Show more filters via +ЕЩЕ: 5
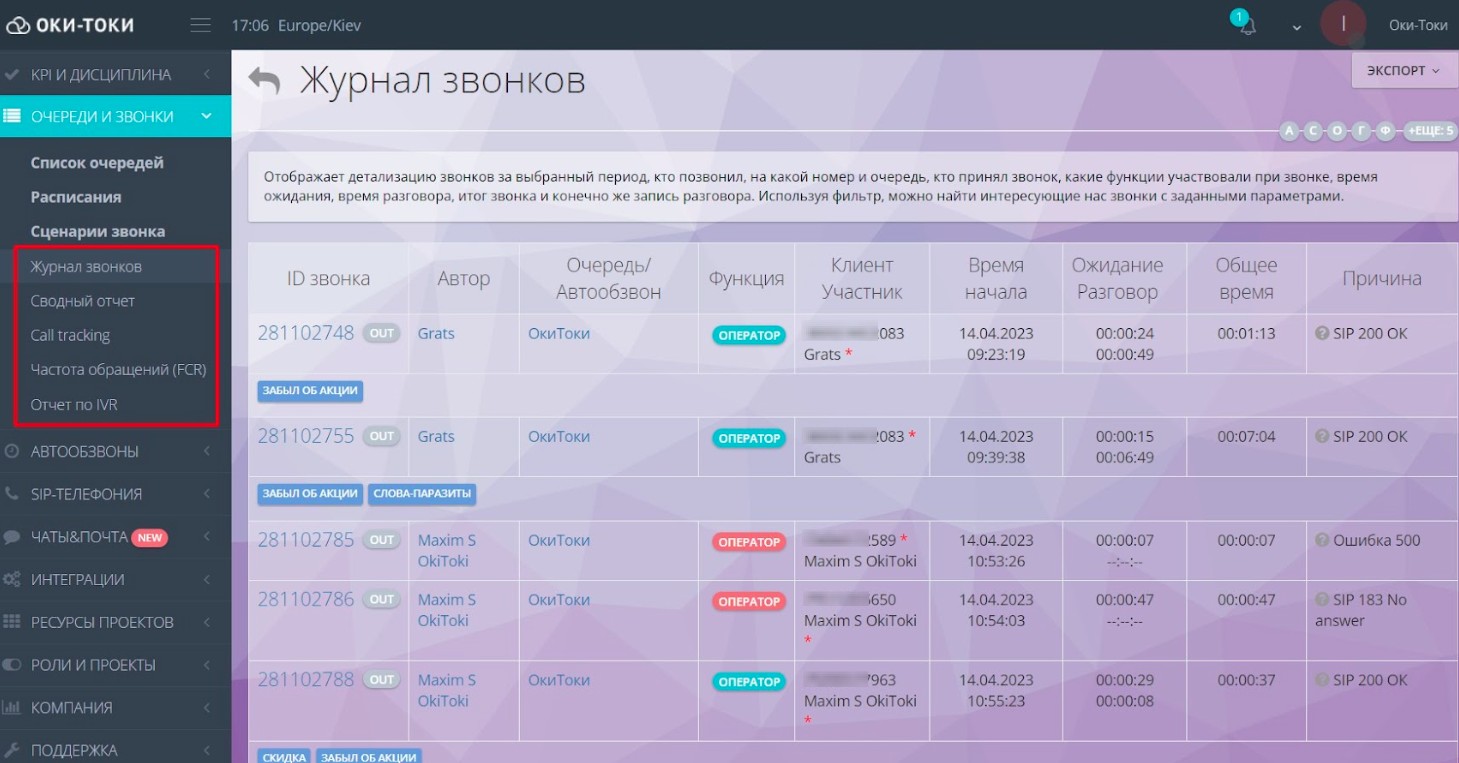 pyautogui.click(x=1429, y=131)
